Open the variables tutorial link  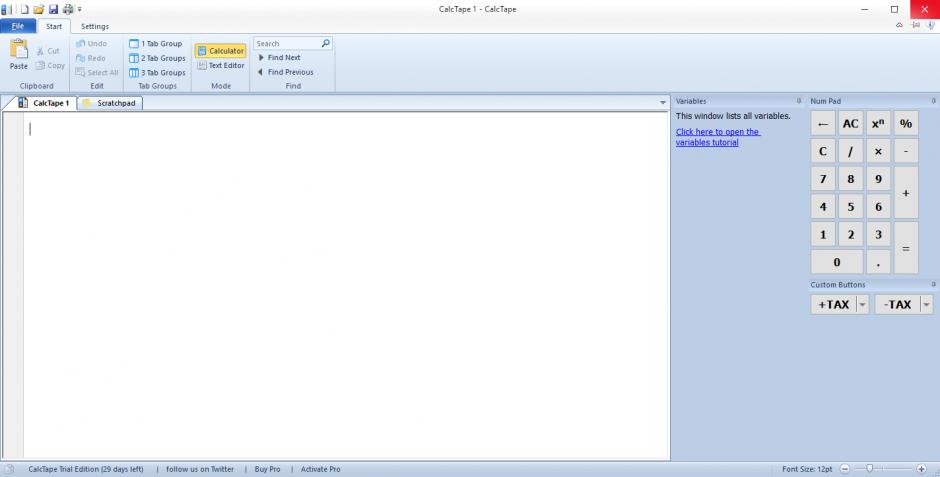[x=718, y=137]
